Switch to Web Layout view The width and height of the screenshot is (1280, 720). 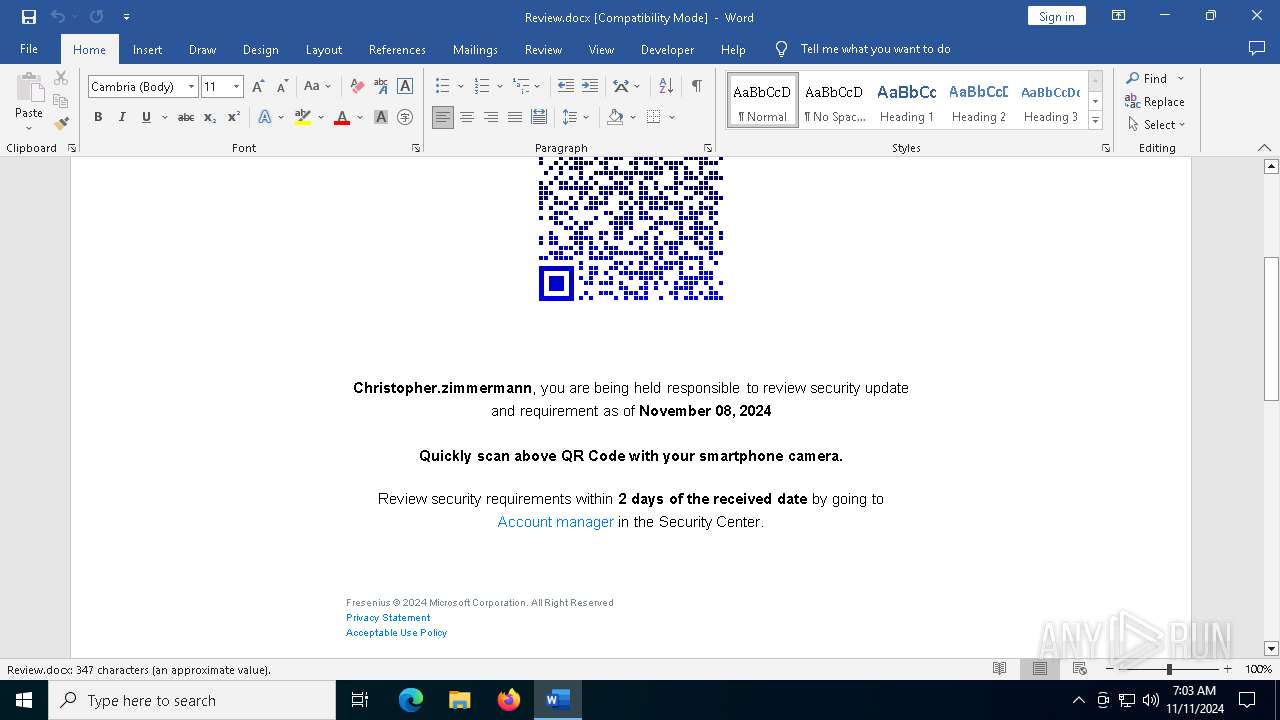(x=1080, y=669)
